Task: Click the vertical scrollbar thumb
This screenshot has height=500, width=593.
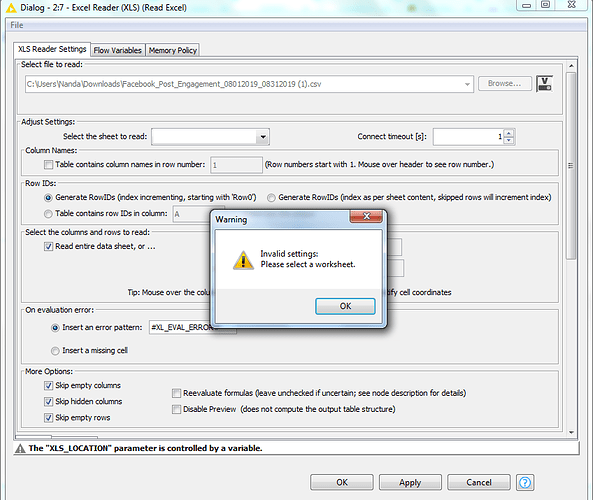Action: click(x=571, y=166)
